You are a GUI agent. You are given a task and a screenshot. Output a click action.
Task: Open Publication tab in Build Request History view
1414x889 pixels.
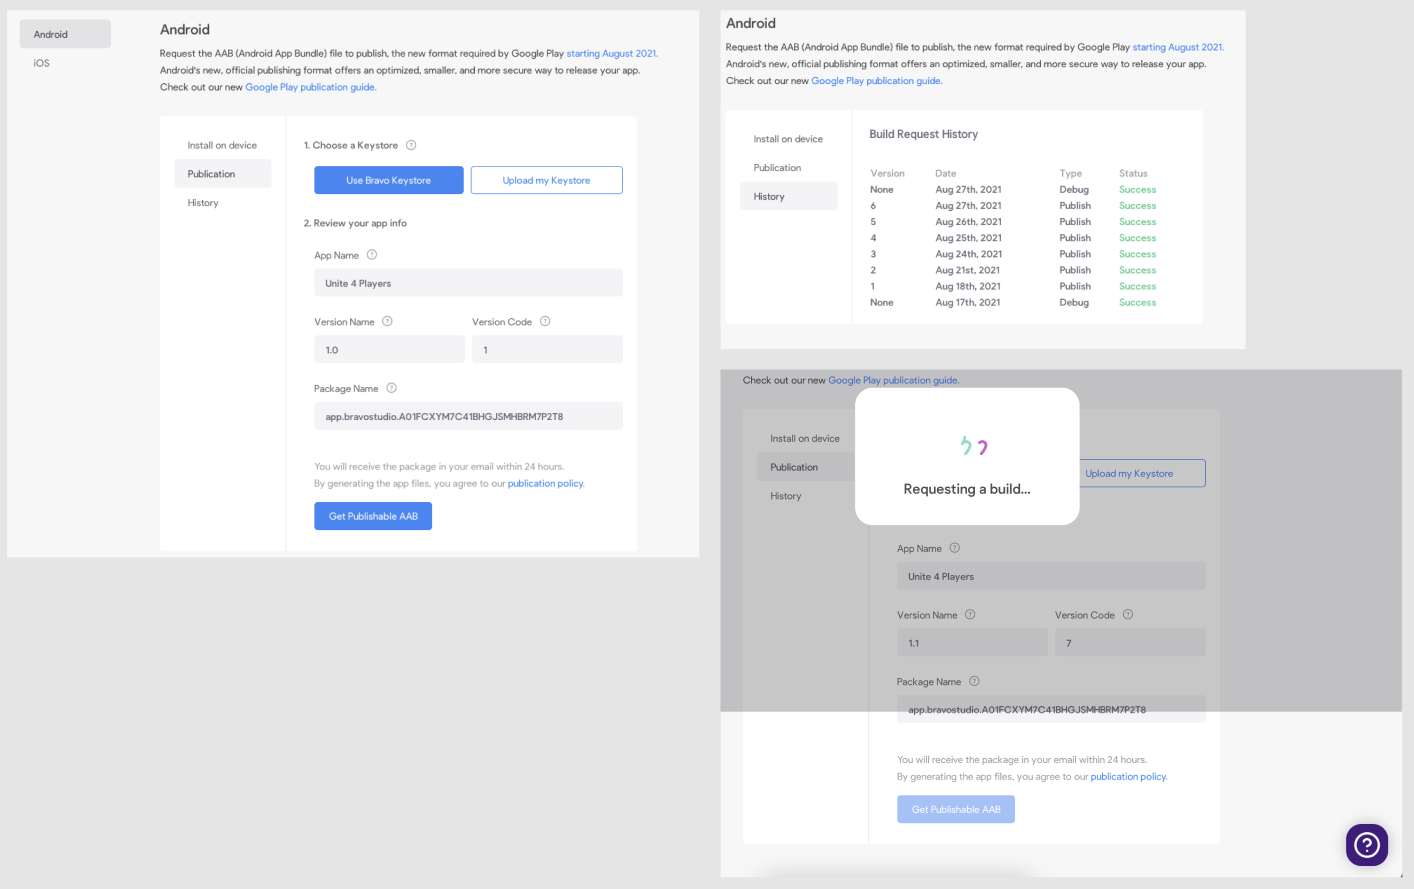777,168
